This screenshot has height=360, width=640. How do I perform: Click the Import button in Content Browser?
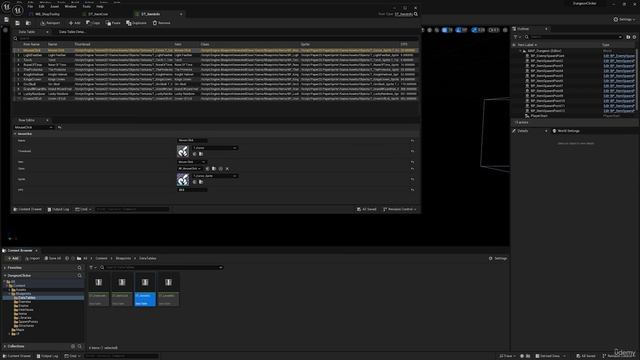click(32, 258)
